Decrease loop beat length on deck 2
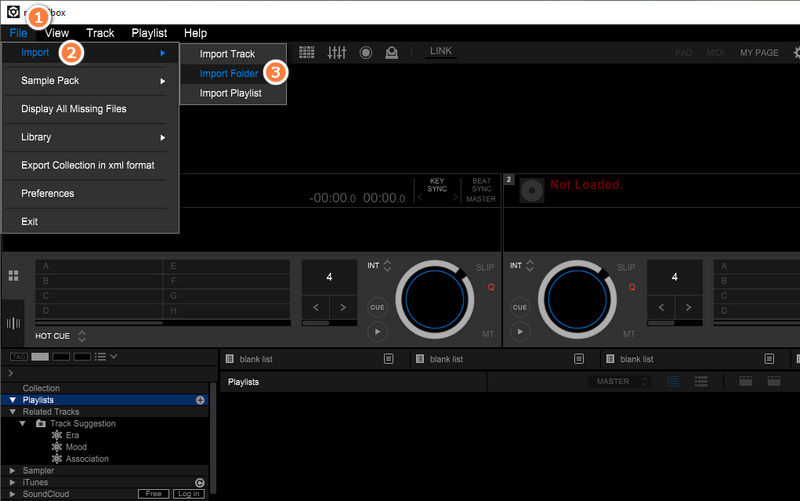The image size is (800, 501). click(661, 307)
